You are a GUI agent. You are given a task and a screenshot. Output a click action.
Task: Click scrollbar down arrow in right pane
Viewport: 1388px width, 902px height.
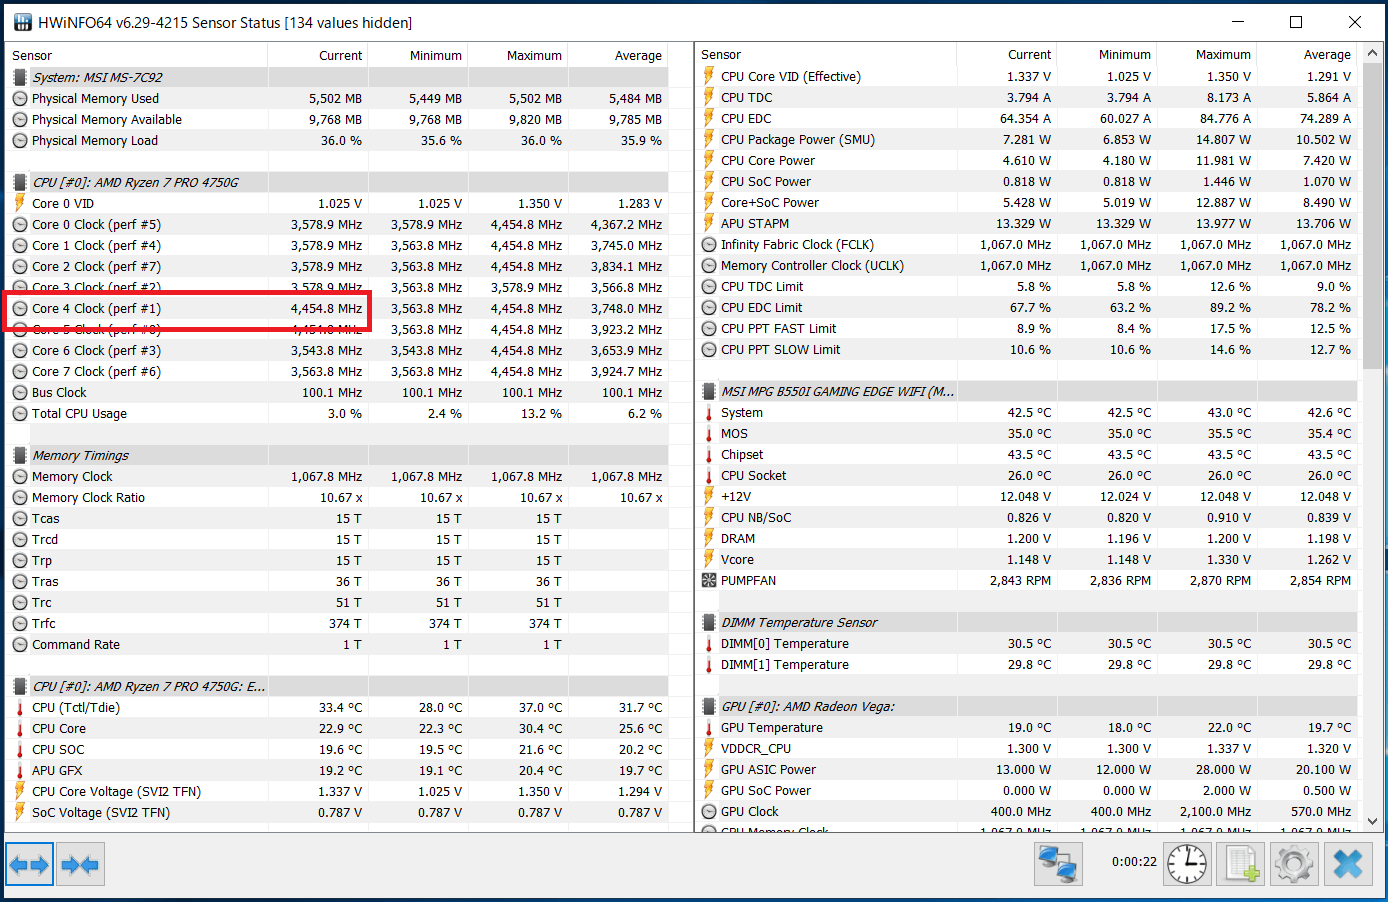[x=1372, y=821]
